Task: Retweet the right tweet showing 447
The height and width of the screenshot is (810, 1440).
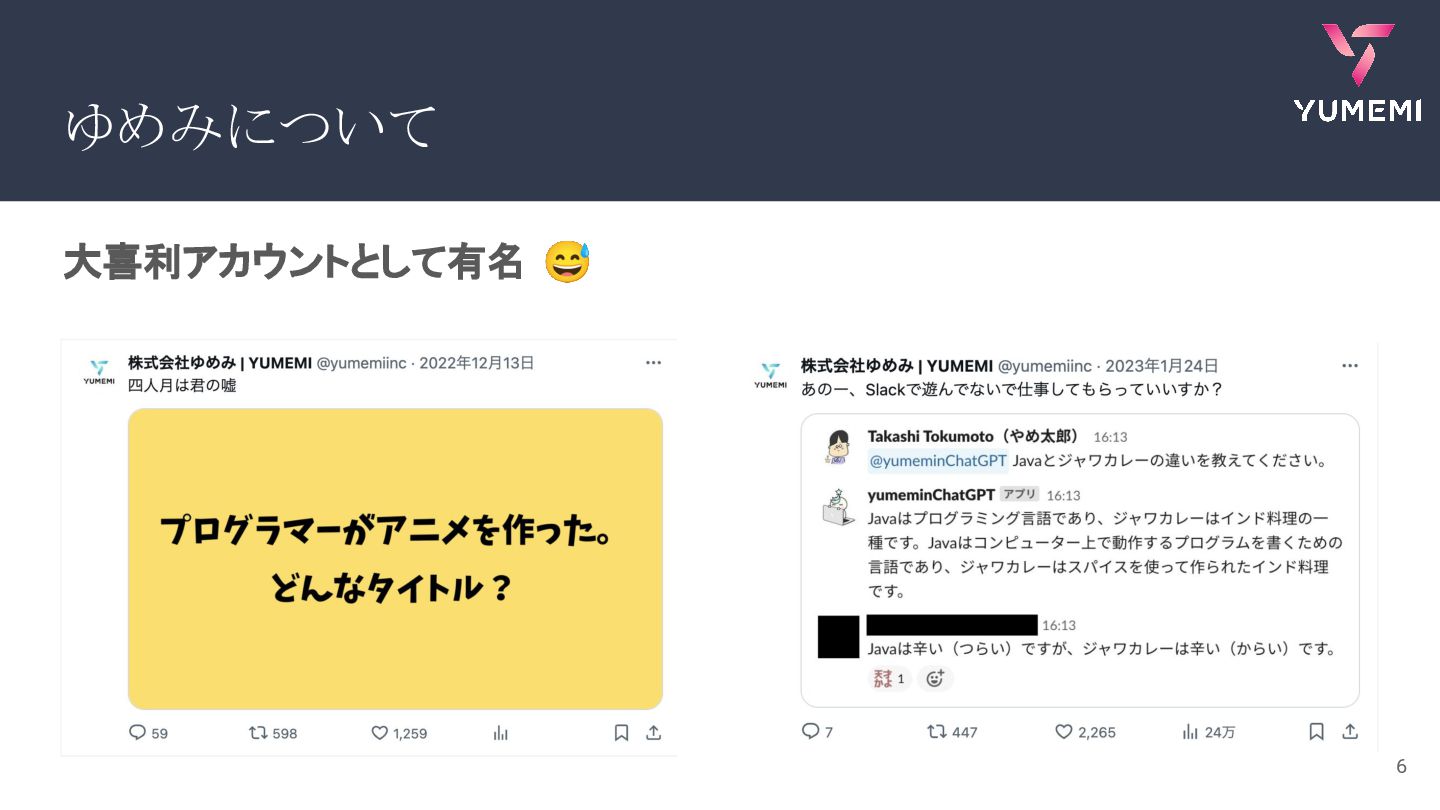Action: [937, 731]
